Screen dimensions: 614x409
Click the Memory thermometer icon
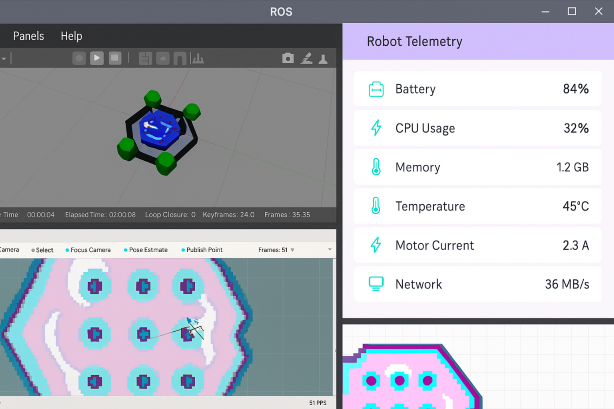coord(376,167)
